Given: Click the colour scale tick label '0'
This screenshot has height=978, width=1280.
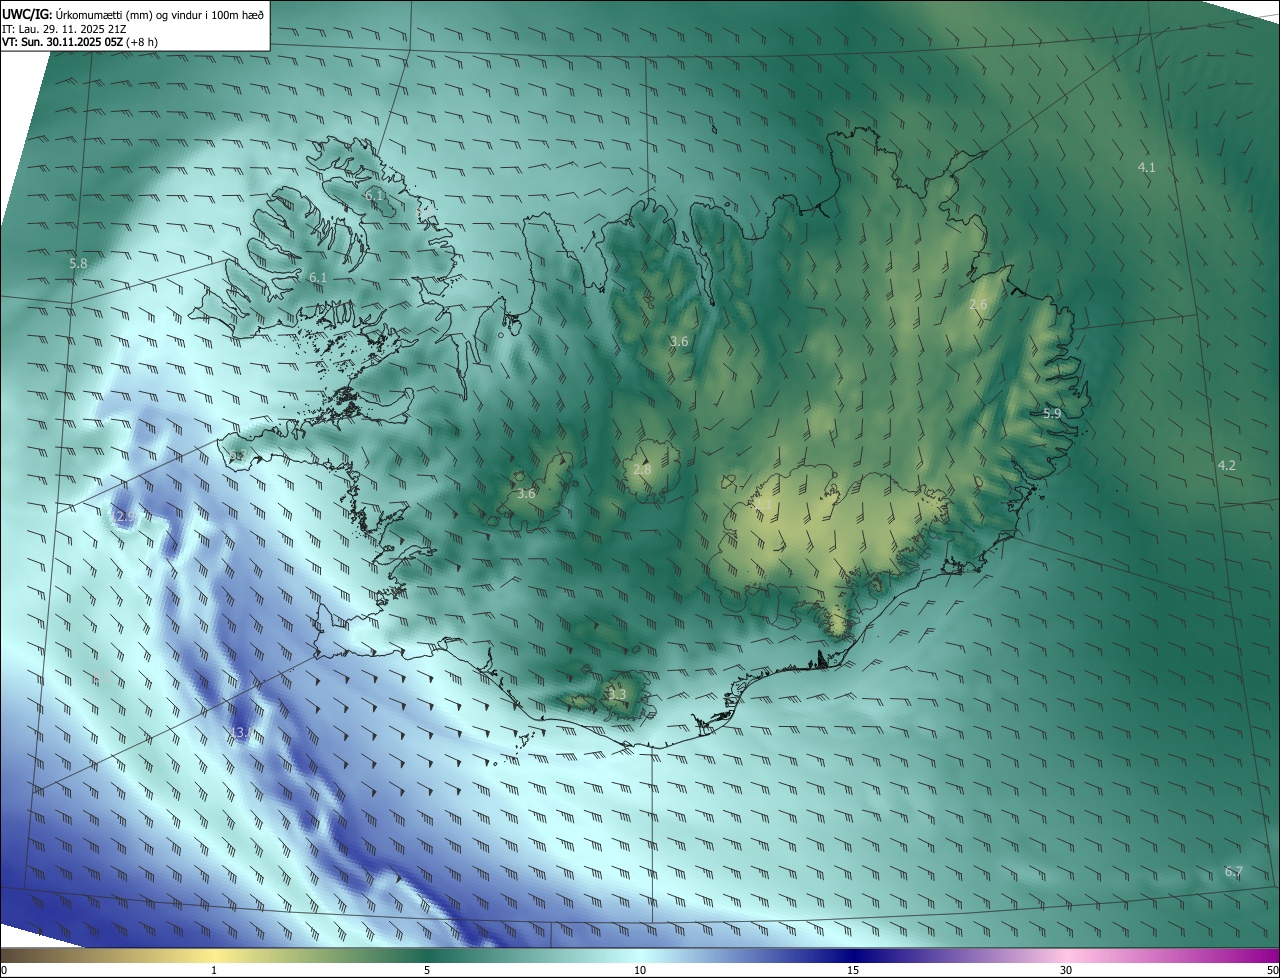Looking at the screenshot, I should (4, 970).
